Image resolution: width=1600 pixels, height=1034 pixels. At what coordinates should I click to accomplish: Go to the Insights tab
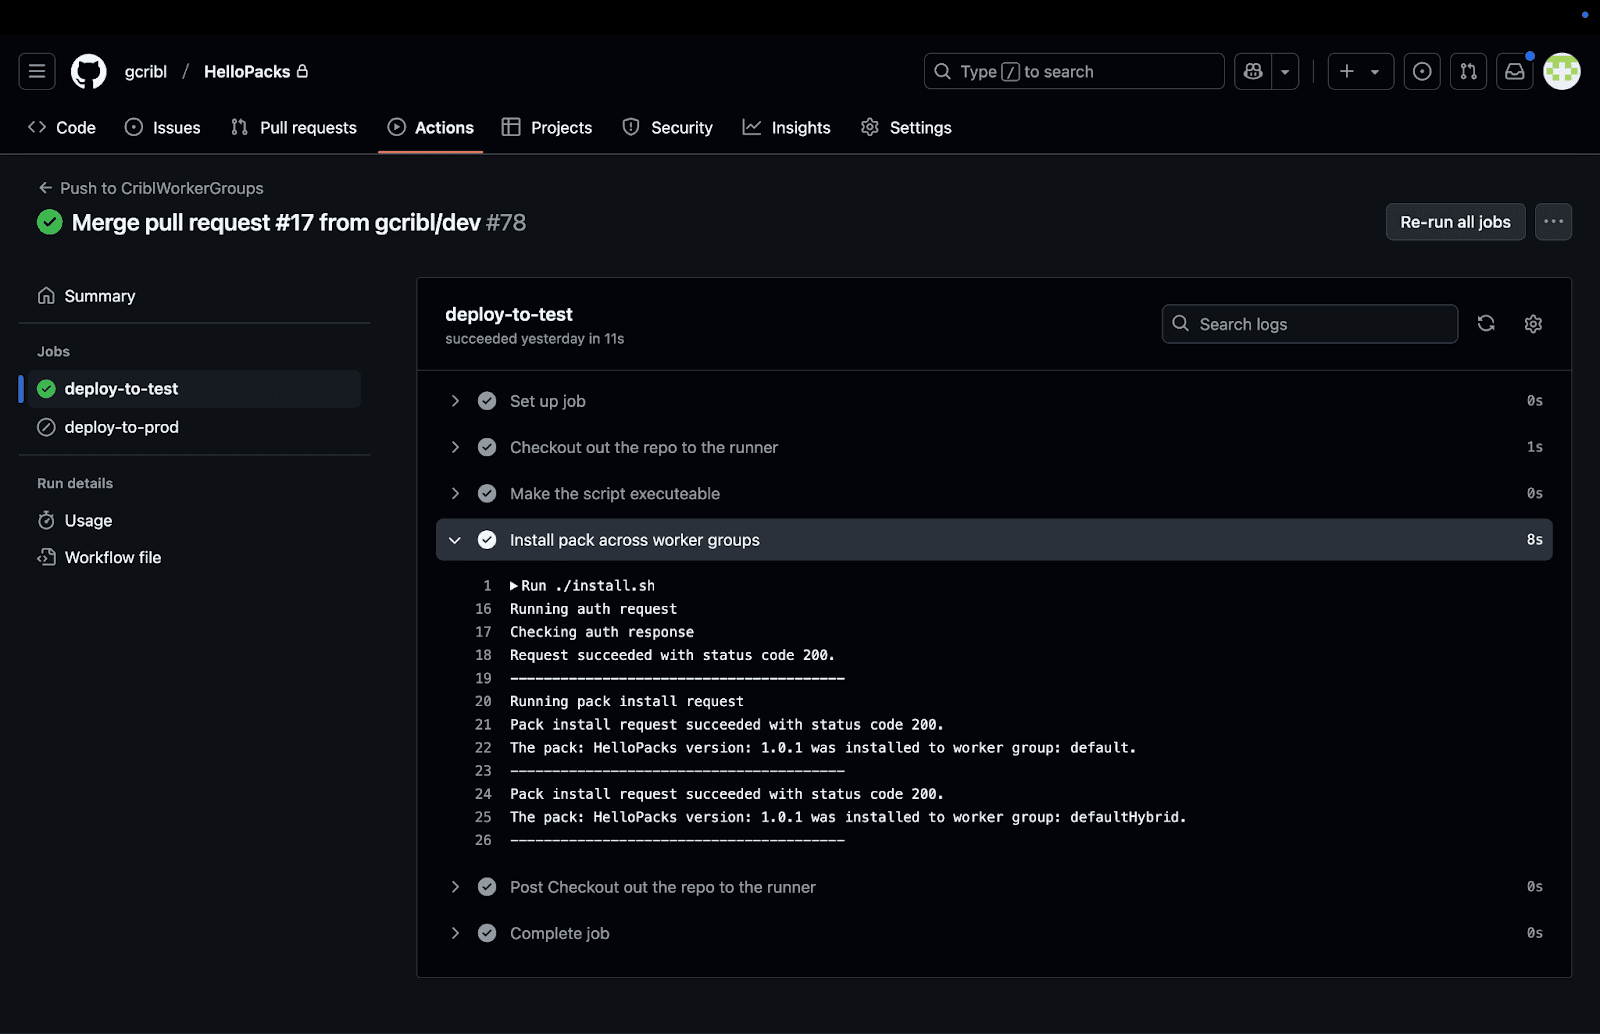[x=787, y=128]
